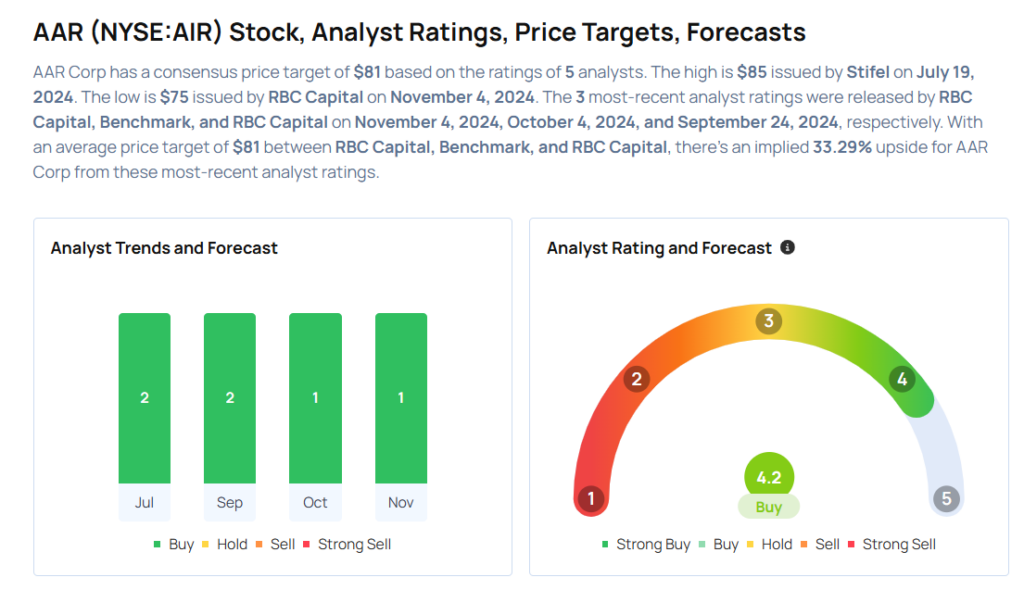
Task: Select the Oct bar in the trends chart
Action: [x=315, y=398]
